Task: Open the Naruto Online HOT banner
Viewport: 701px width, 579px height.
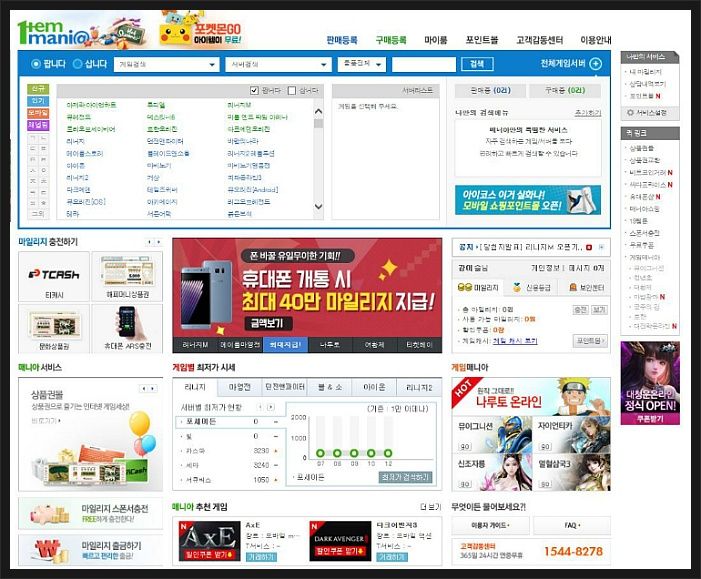Action: pos(531,397)
